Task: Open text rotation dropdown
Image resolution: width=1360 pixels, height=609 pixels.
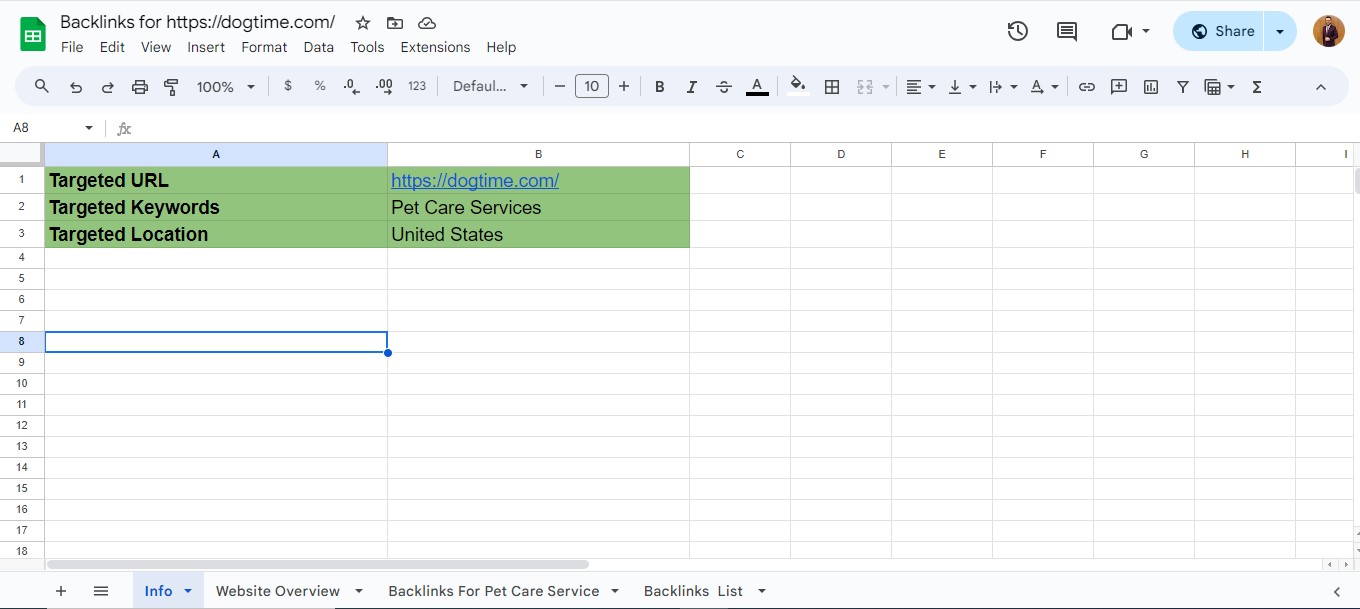Action: (1044, 87)
